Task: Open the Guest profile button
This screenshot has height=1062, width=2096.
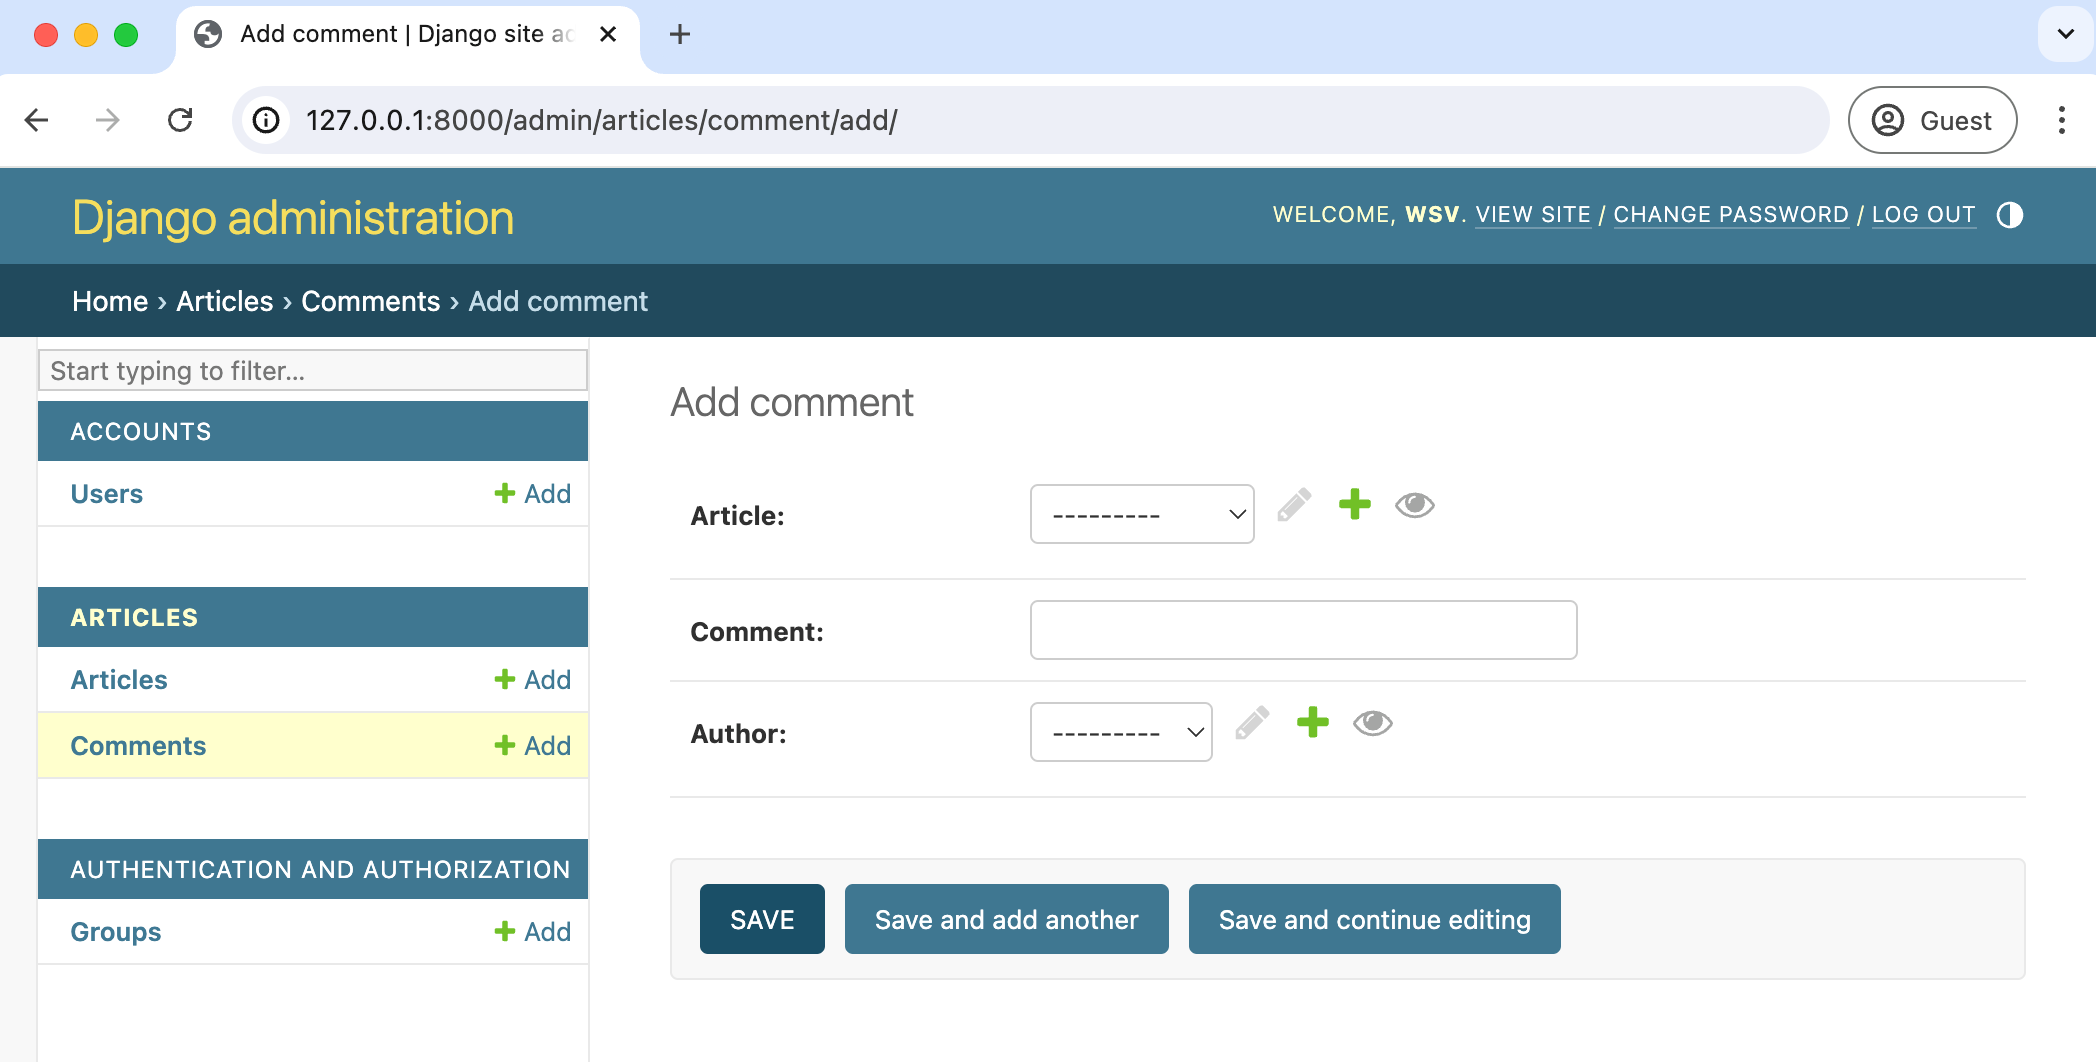Action: coord(1932,120)
